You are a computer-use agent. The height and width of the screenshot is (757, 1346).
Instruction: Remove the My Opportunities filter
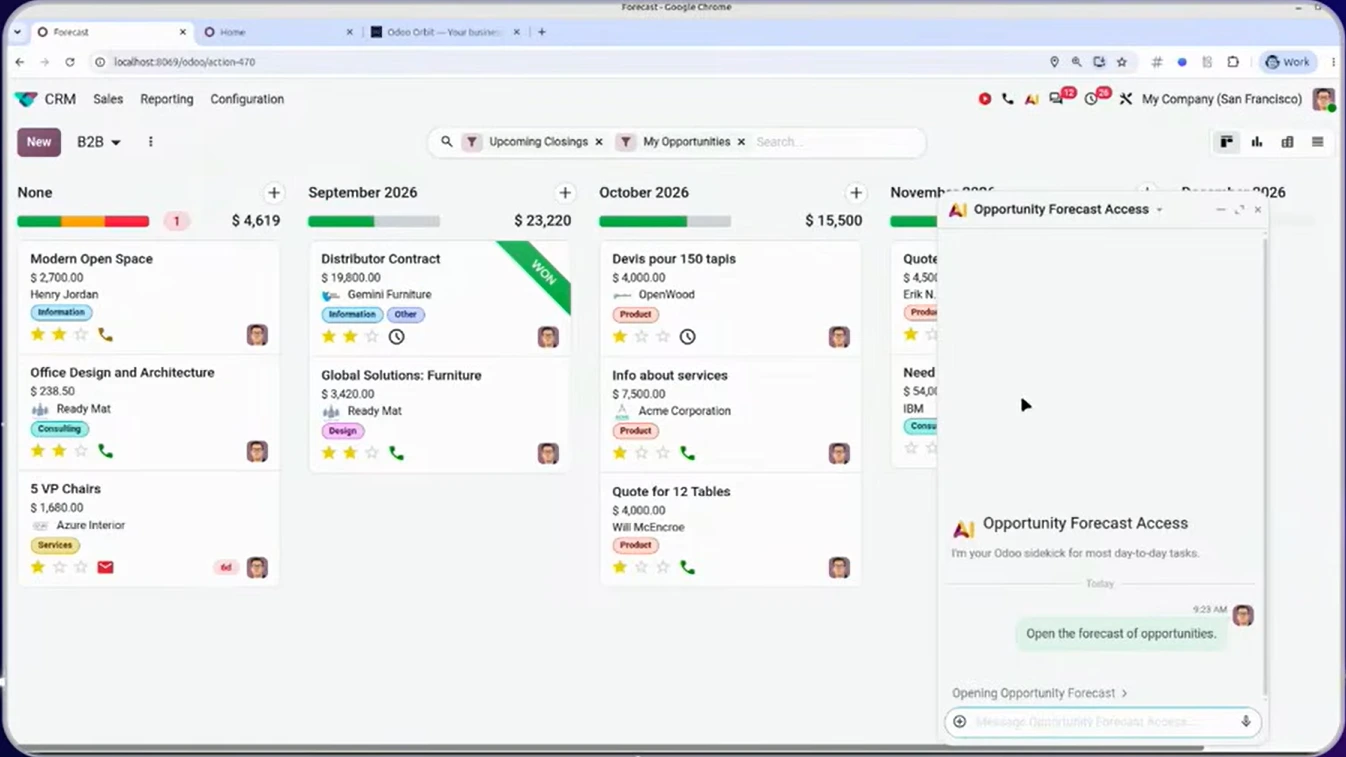tap(741, 142)
